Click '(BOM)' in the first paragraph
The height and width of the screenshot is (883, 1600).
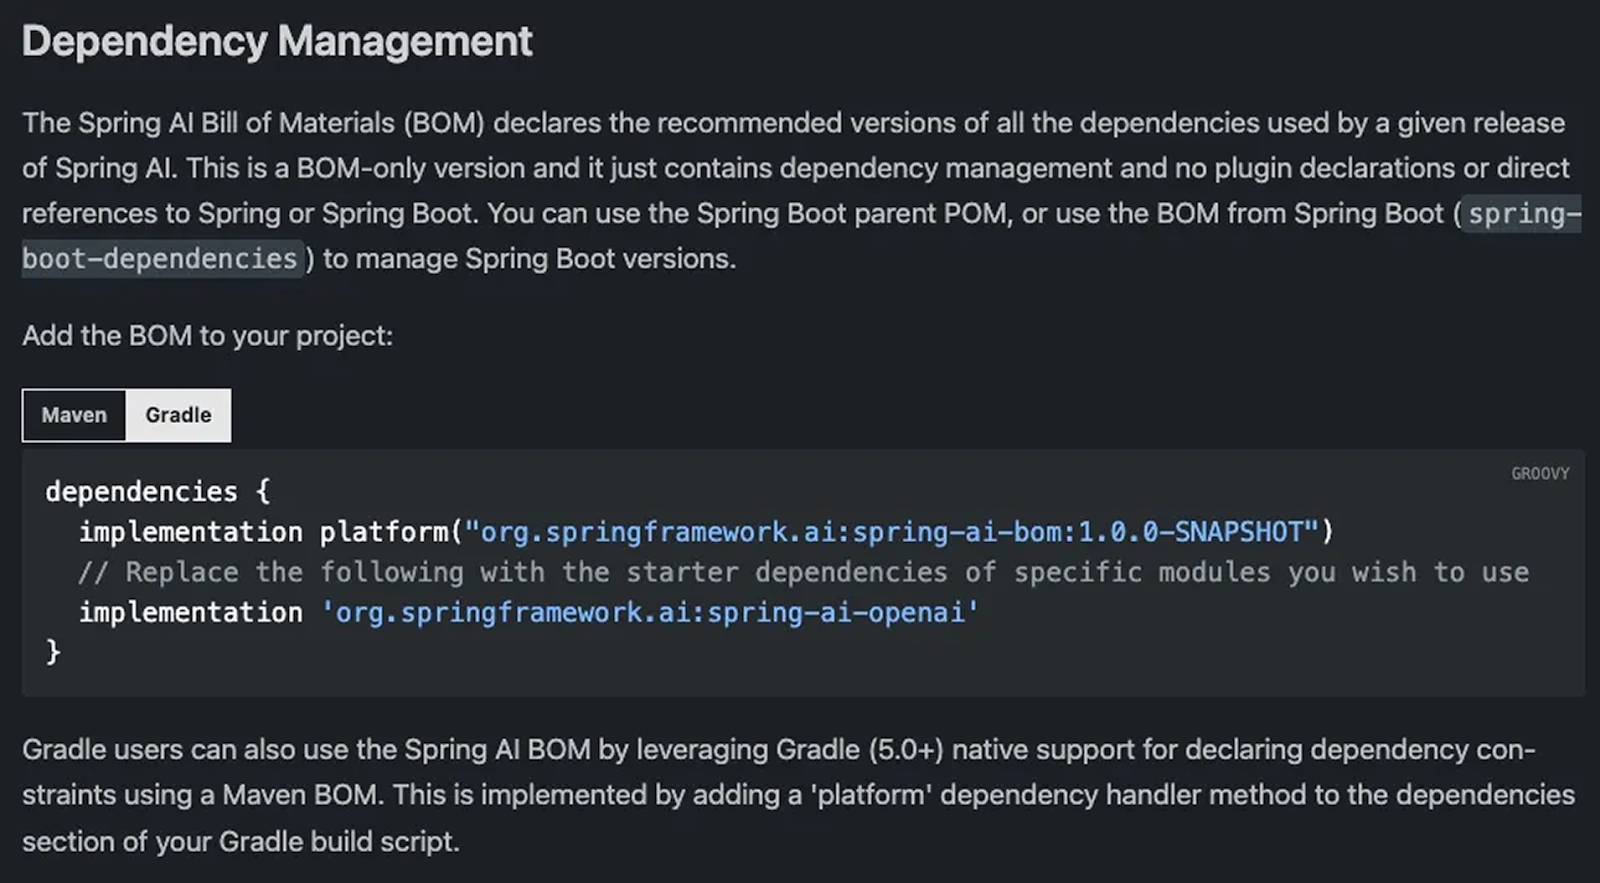coord(444,123)
